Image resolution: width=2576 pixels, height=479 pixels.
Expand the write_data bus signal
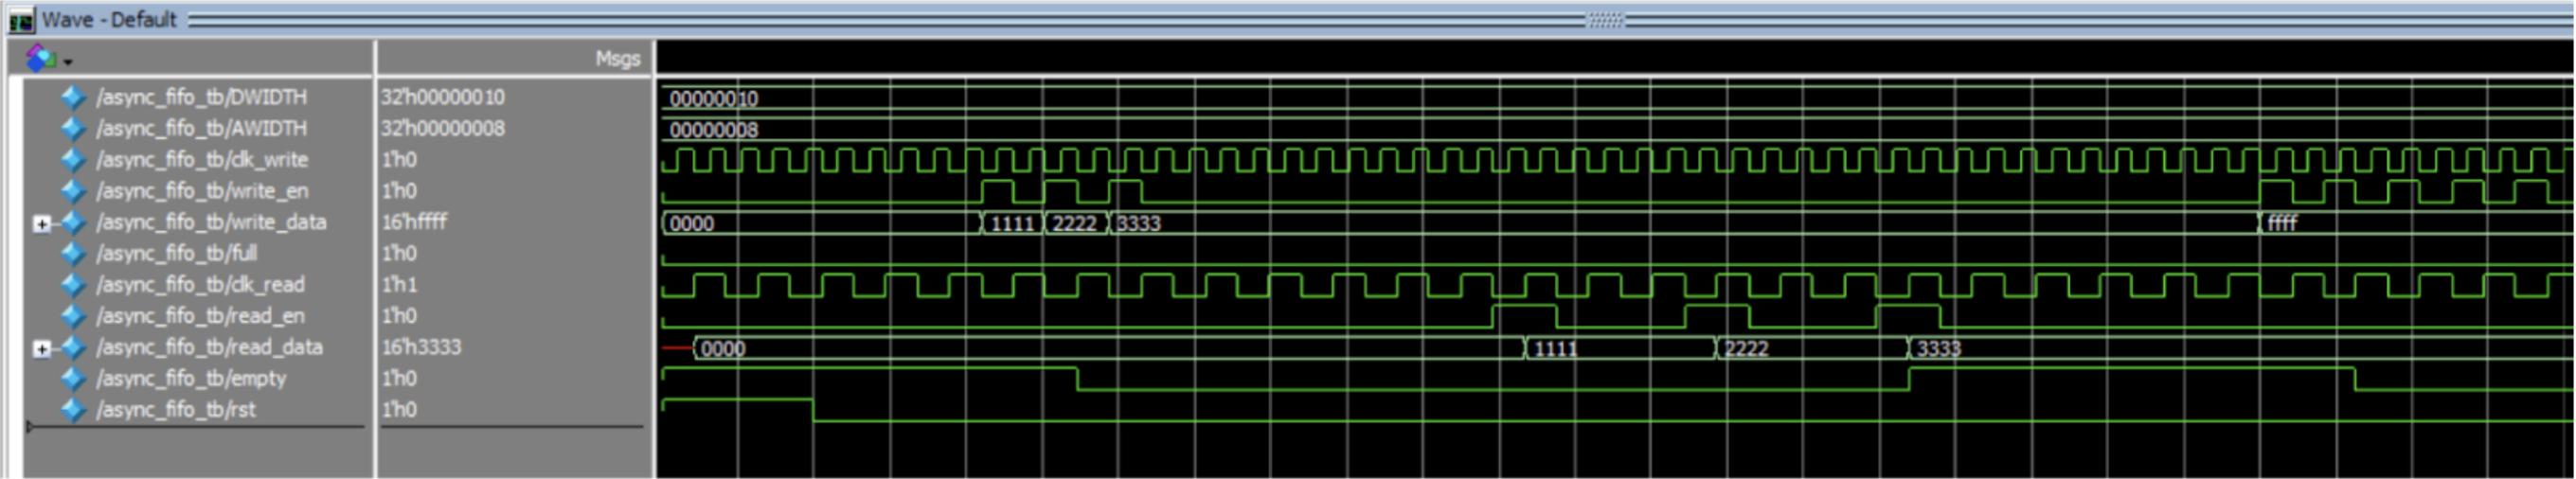(41, 223)
